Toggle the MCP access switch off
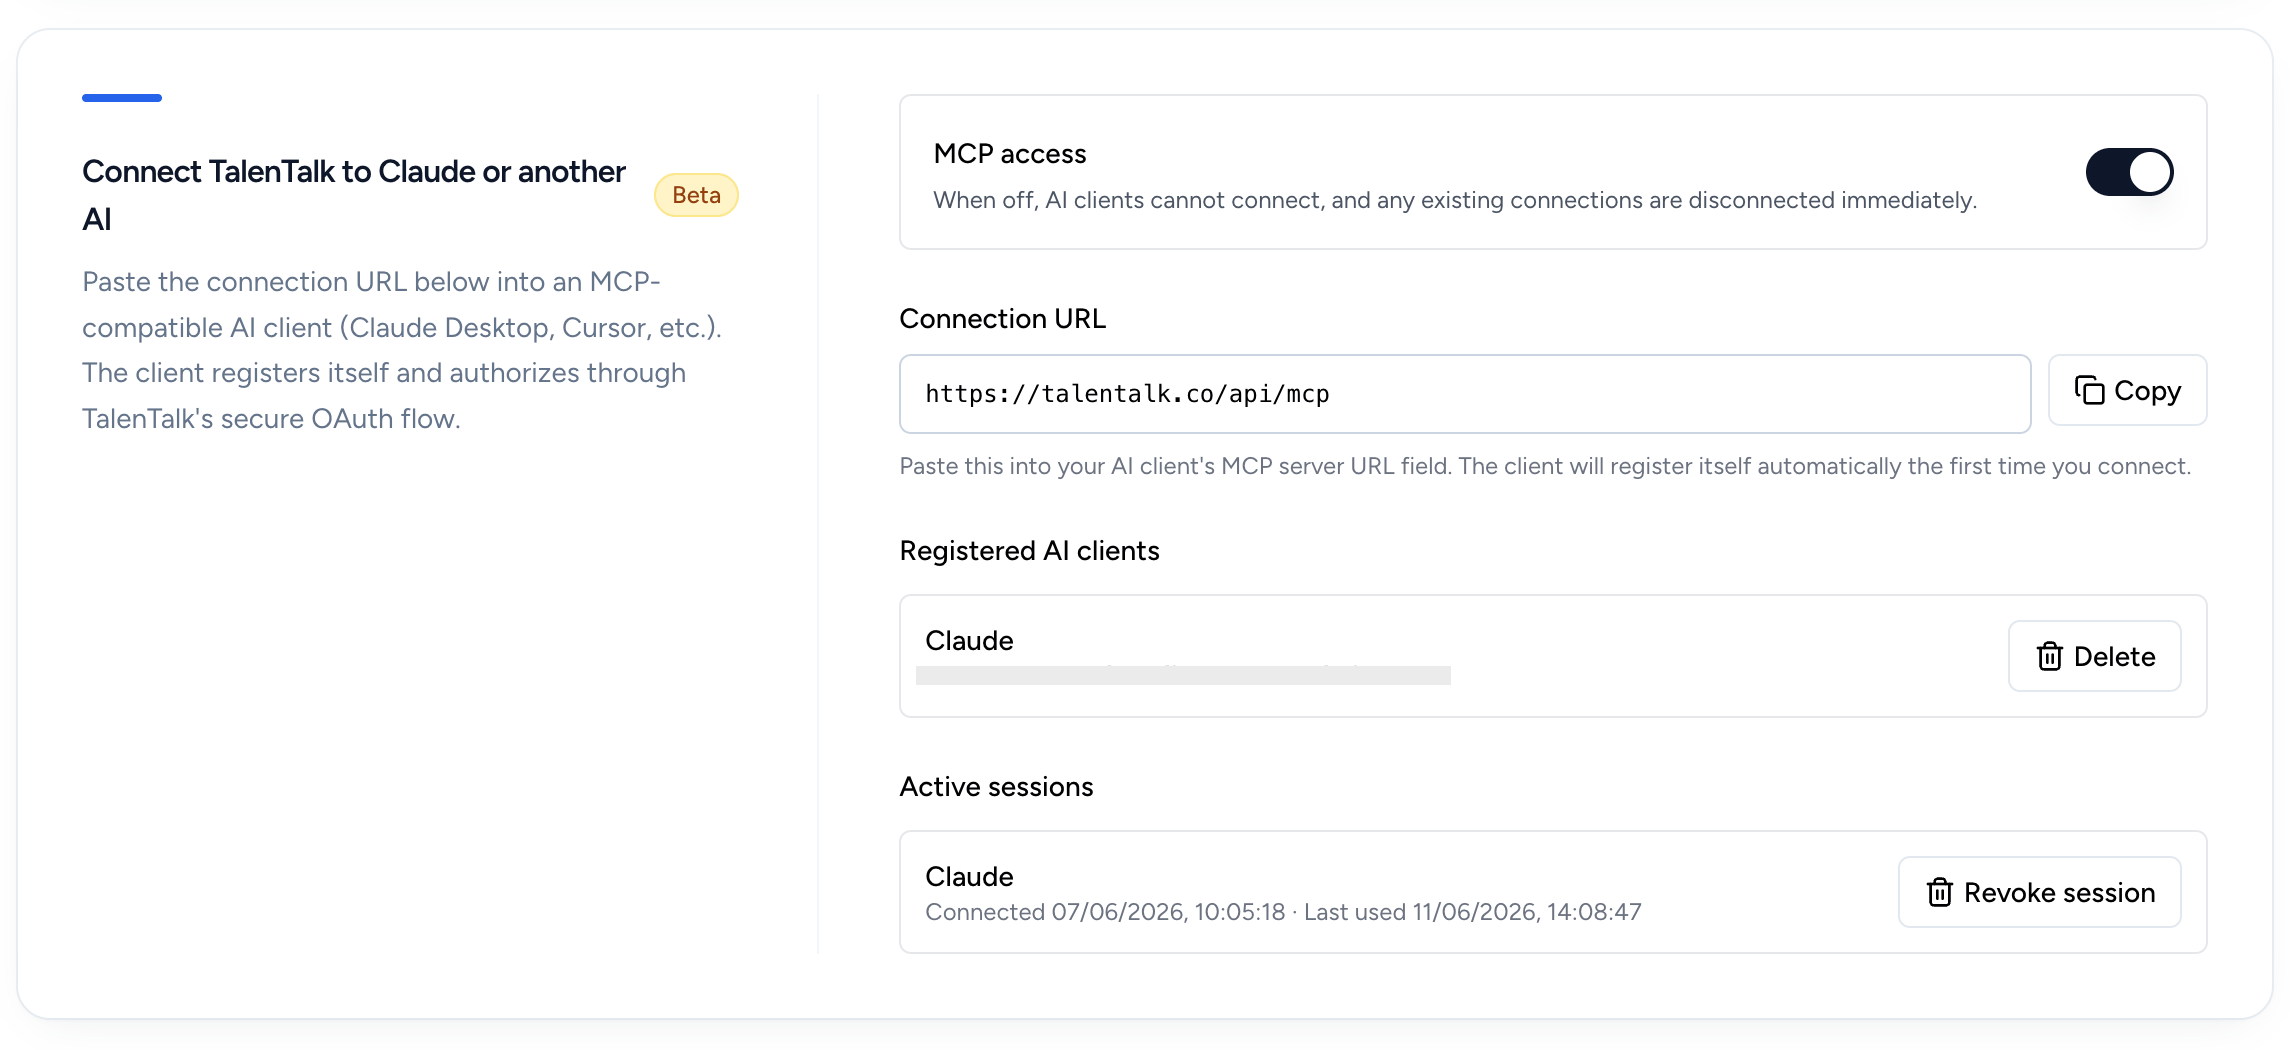 point(2129,172)
